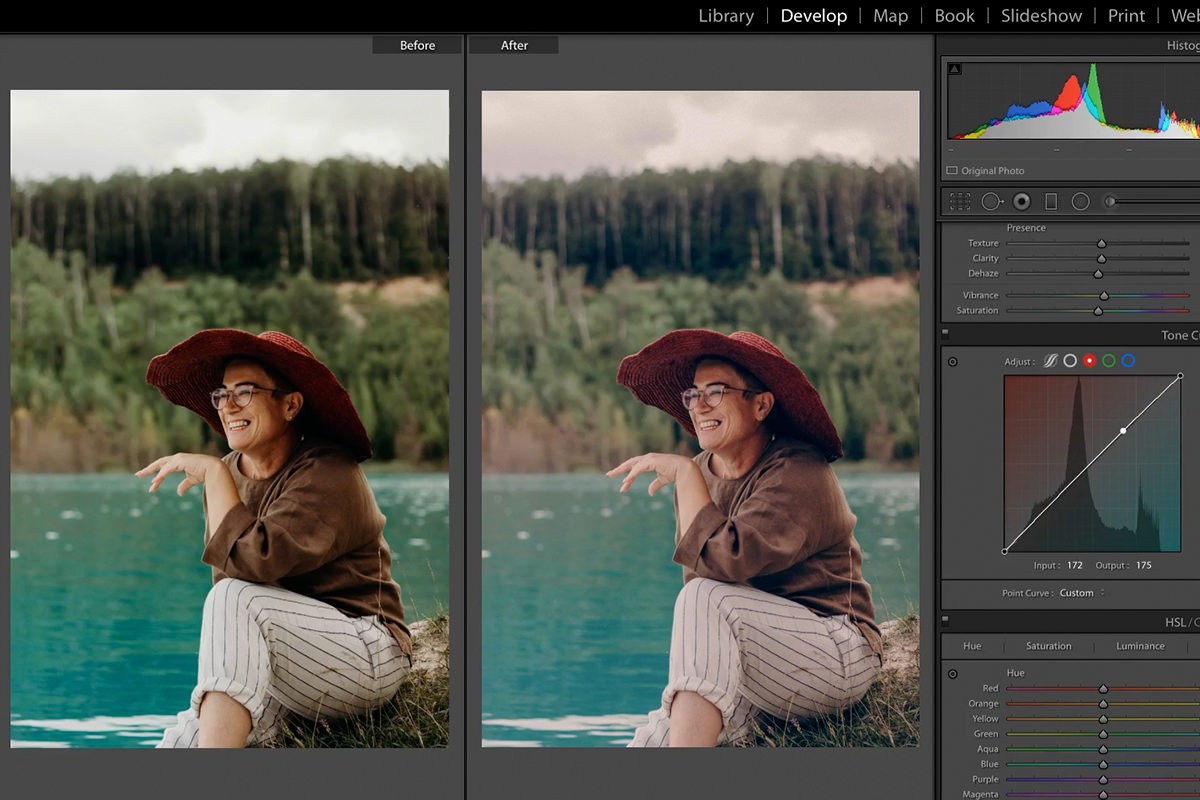Activate Tone Curve targeted adjustment tool
1200x800 pixels.
click(x=952, y=361)
